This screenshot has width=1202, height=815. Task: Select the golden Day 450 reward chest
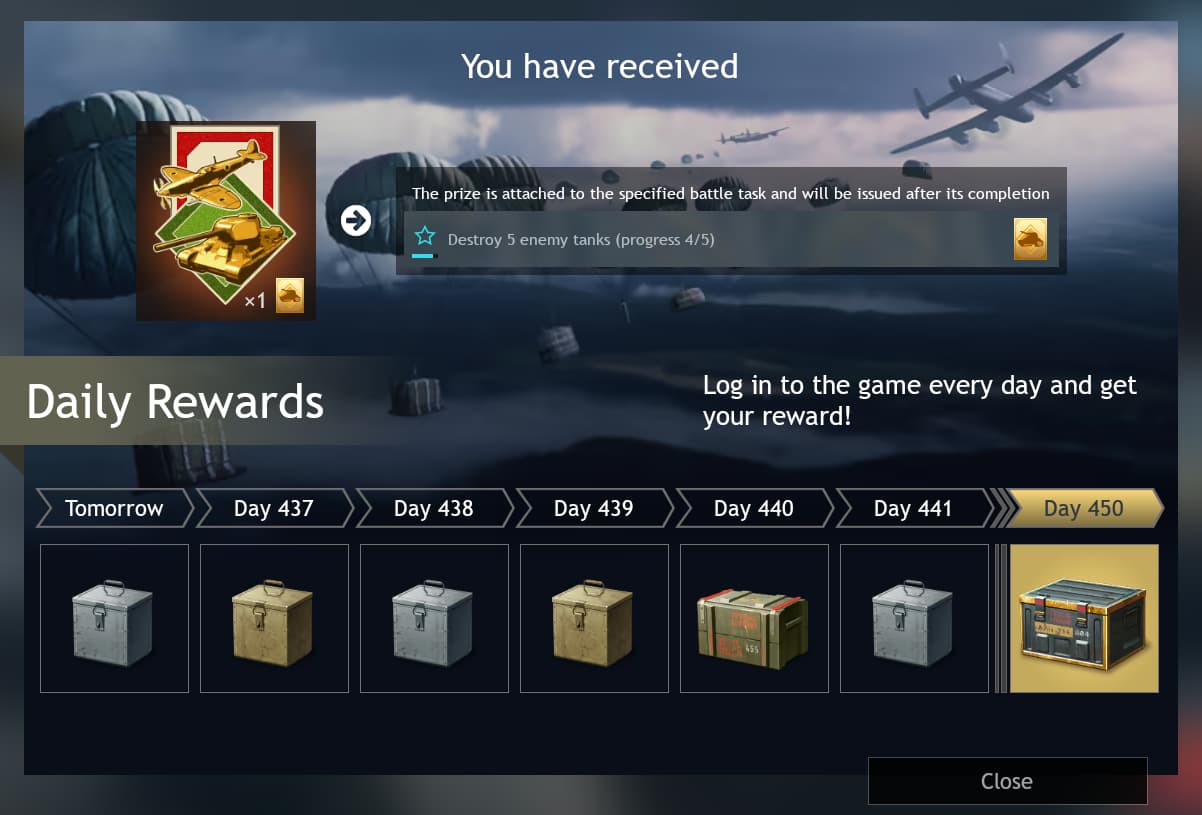point(1084,618)
